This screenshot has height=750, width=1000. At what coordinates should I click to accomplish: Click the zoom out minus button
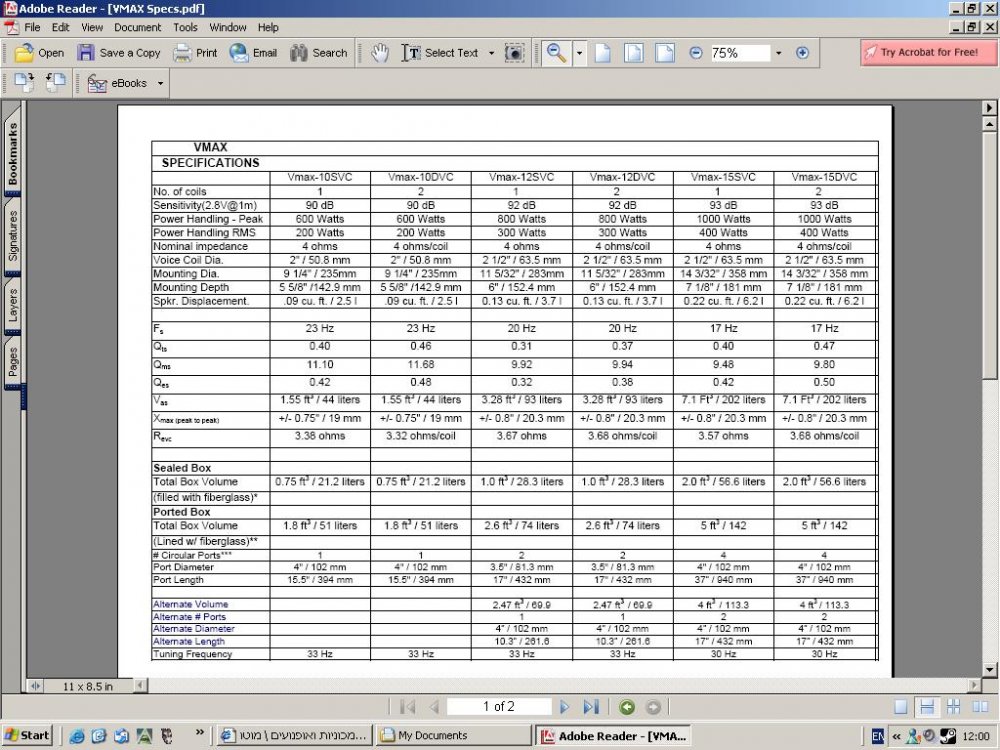pyautogui.click(x=696, y=53)
